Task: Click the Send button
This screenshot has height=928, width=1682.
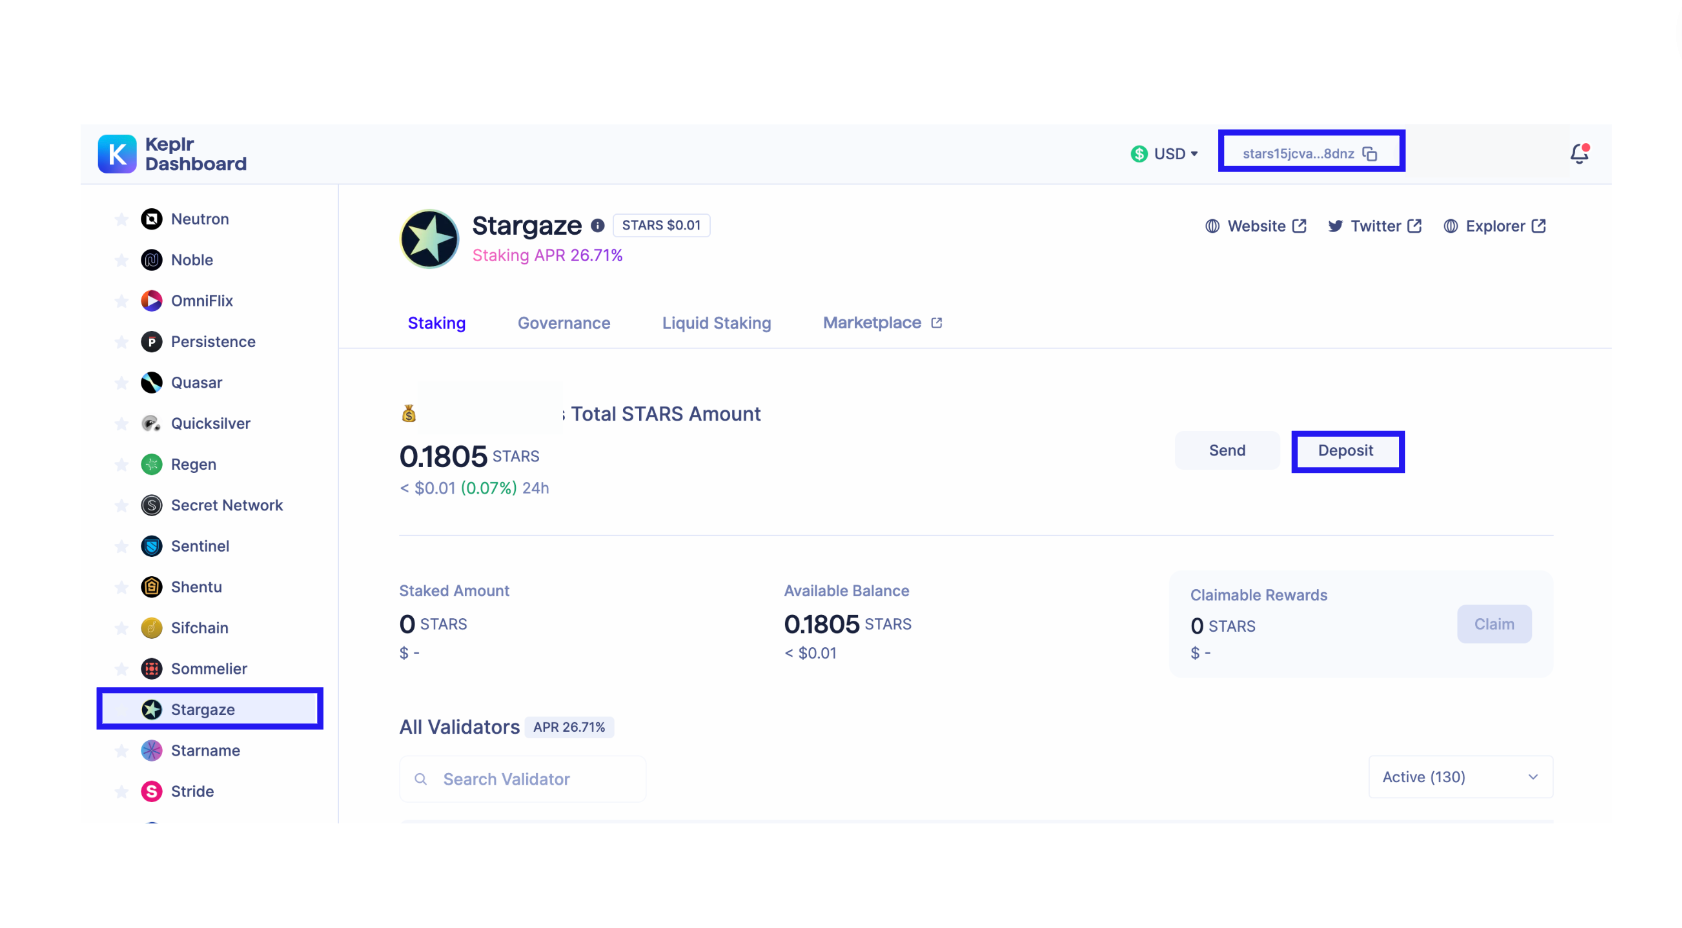Action: coord(1227,451)
